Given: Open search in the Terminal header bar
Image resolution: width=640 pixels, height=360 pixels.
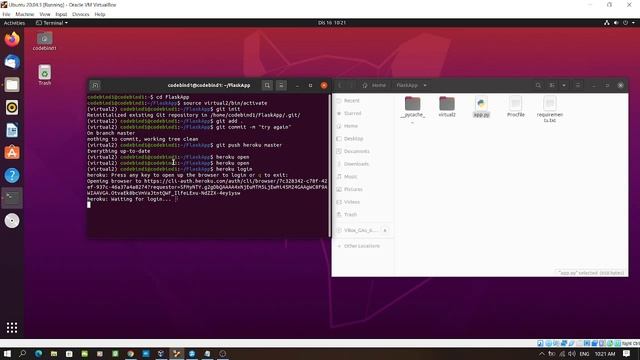Looking at the screenshot, I should tap(267, 85).
